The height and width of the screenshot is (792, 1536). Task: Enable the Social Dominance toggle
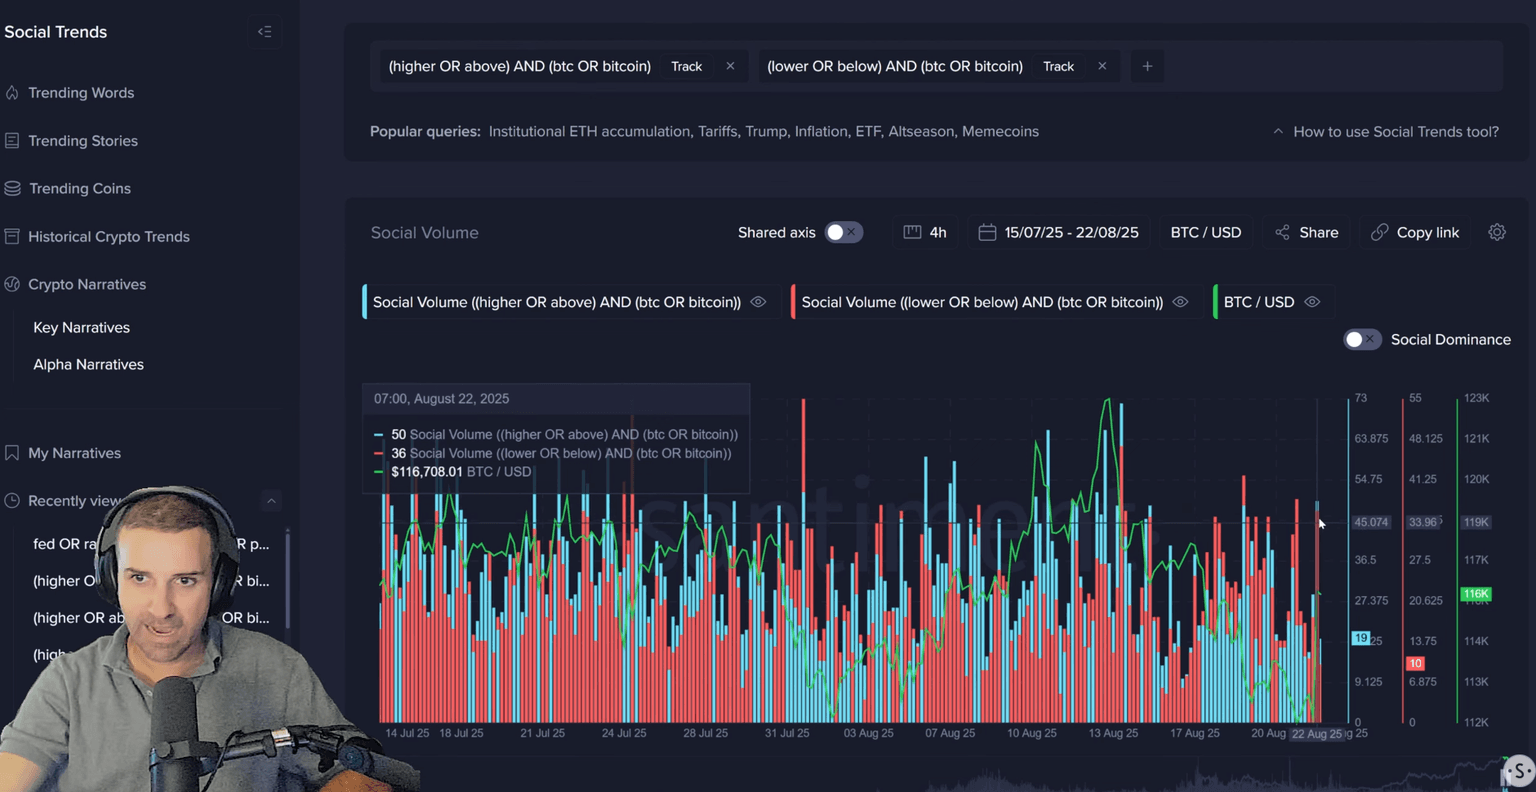(1361, 340)
